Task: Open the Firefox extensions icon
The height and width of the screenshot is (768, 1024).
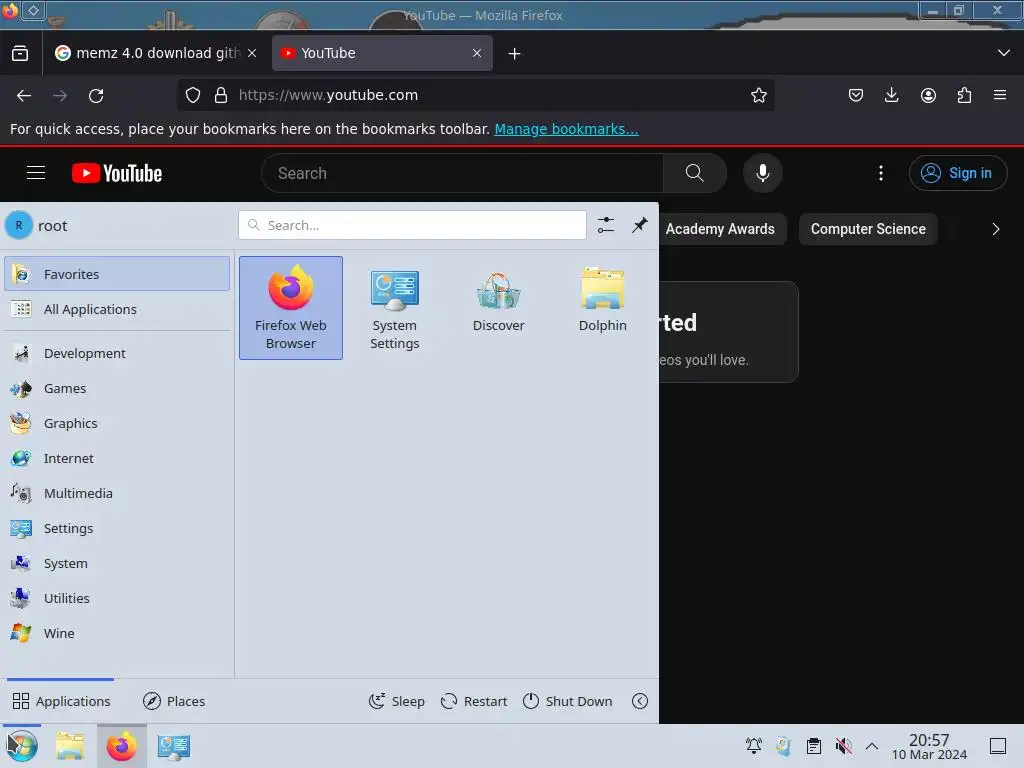Action: coord(964,95)
